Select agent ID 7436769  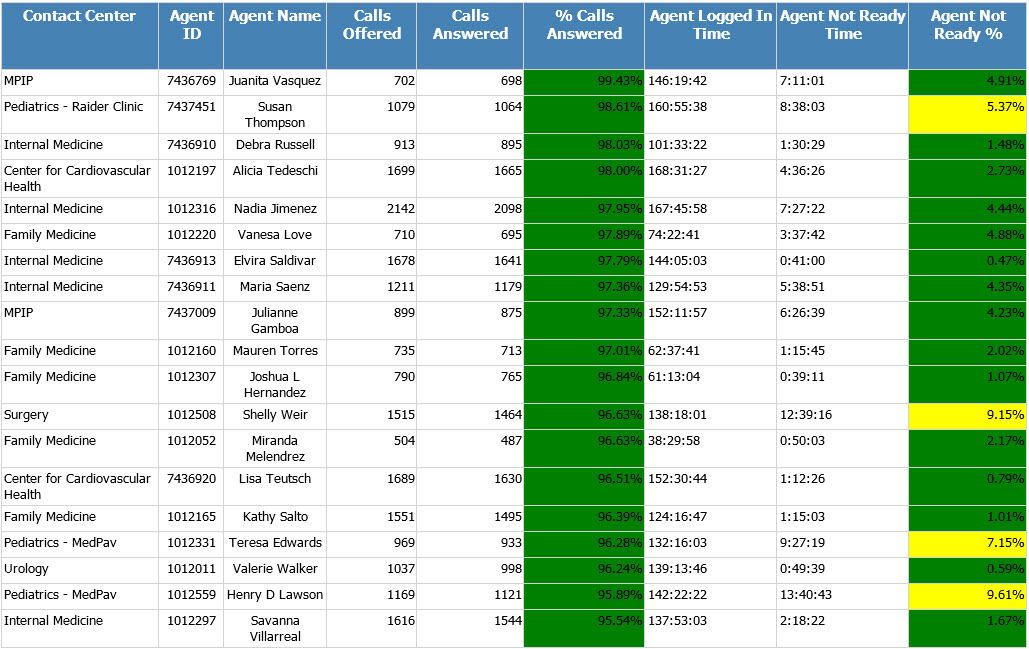click(191, 81)
